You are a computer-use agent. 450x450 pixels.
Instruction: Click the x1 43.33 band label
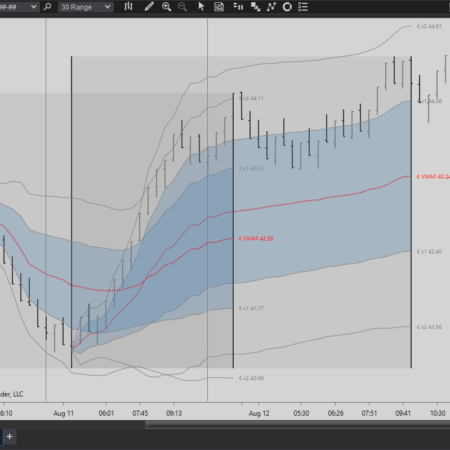[251, 168]
